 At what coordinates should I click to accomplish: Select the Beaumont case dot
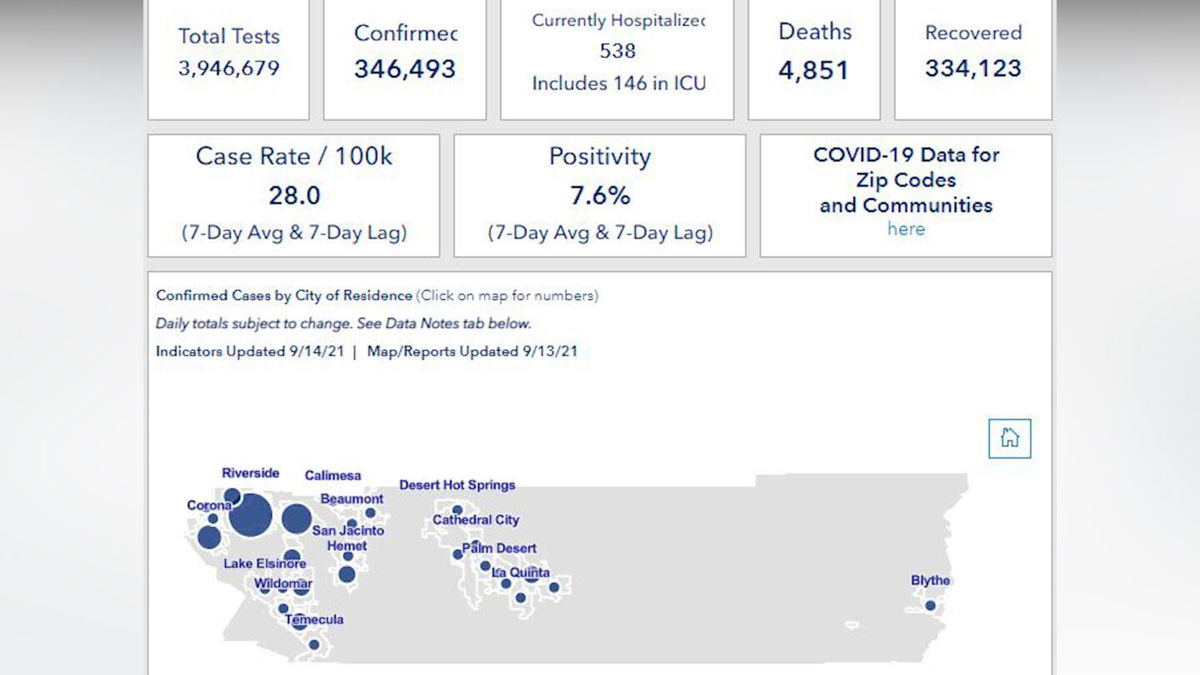[370, 513]
